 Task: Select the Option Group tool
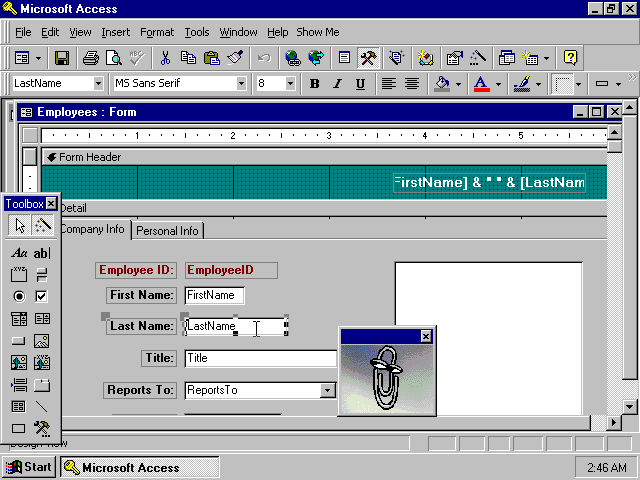tap(19, 274)
